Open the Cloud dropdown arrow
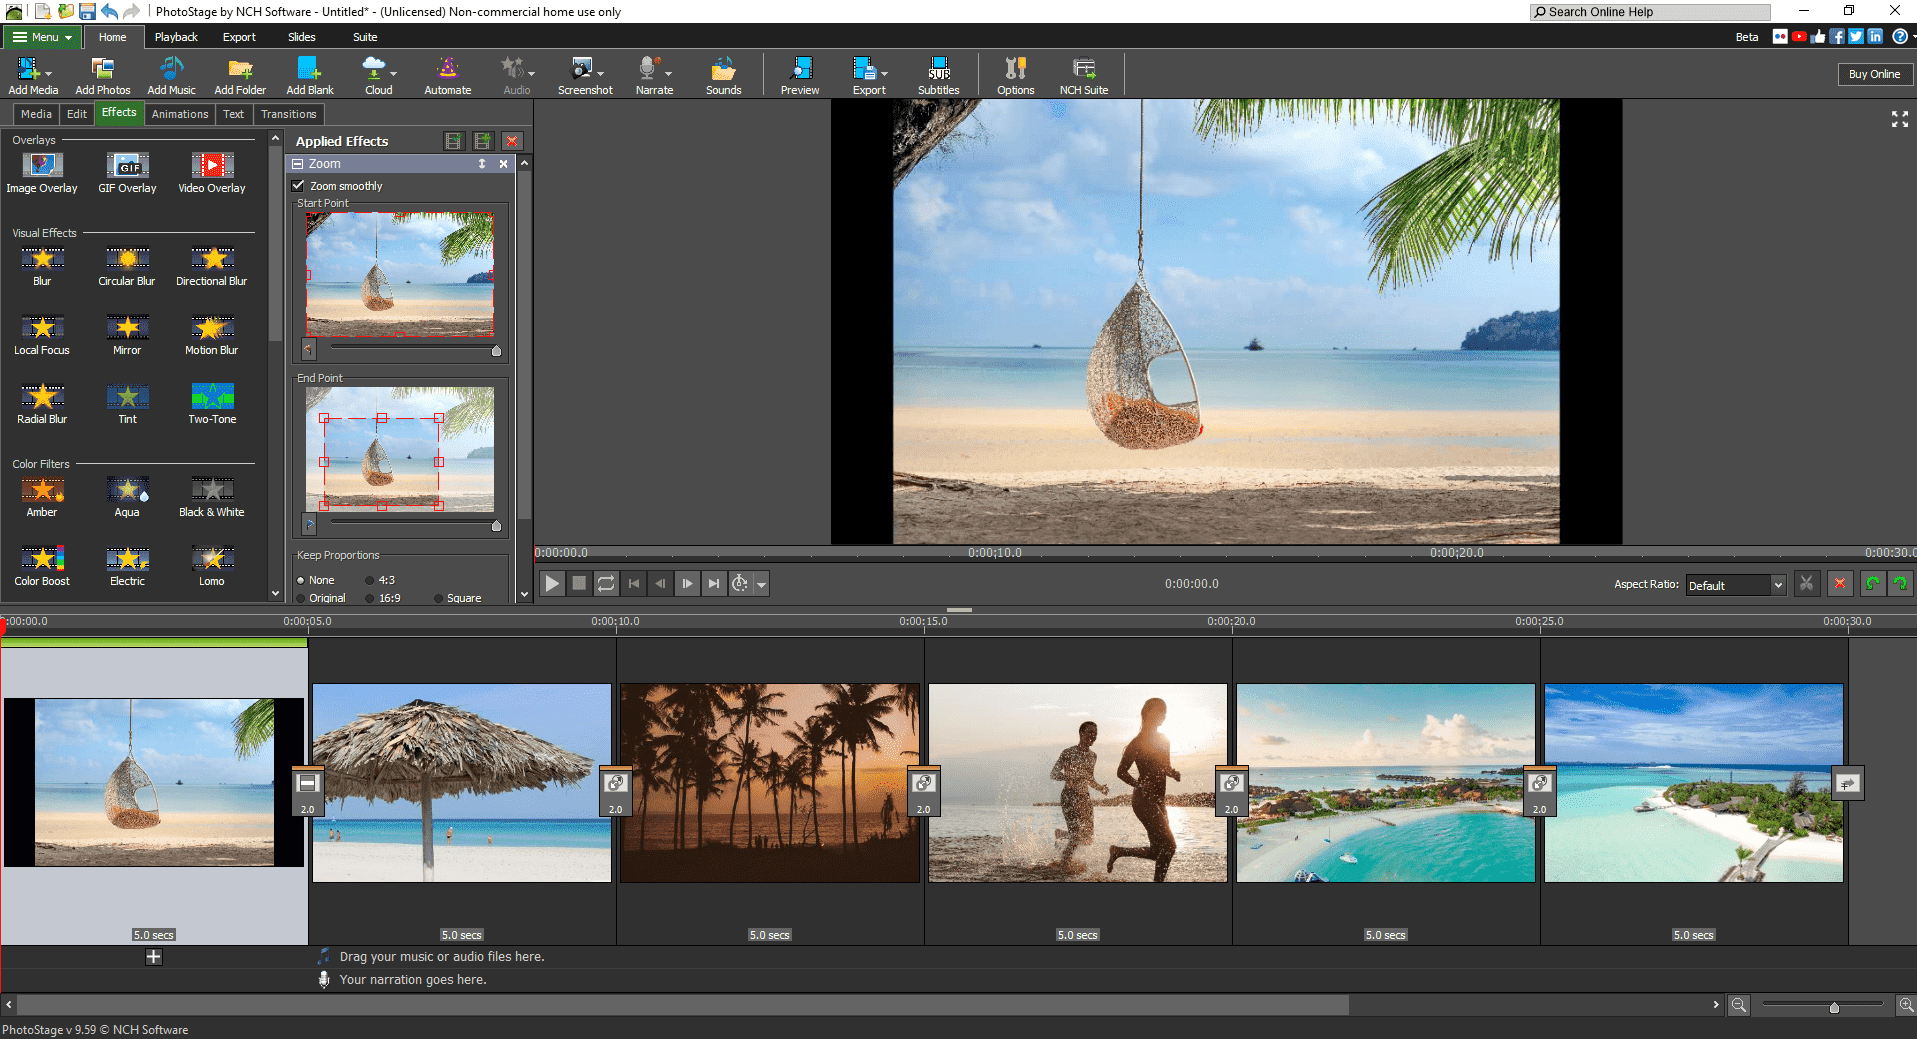This screenshot has height=1039, width=1917. pyautogui.click(x=394, y=73)
